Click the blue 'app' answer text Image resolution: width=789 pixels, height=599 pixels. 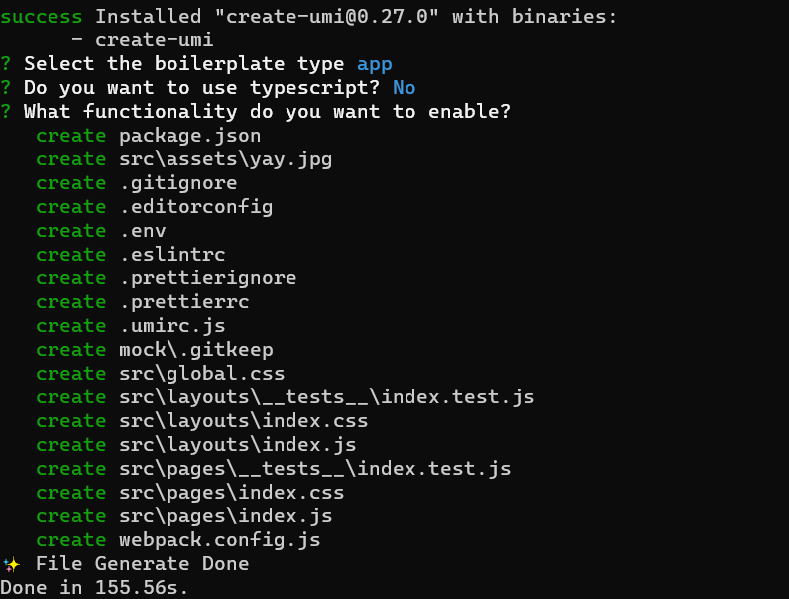[x=374, y=65]
